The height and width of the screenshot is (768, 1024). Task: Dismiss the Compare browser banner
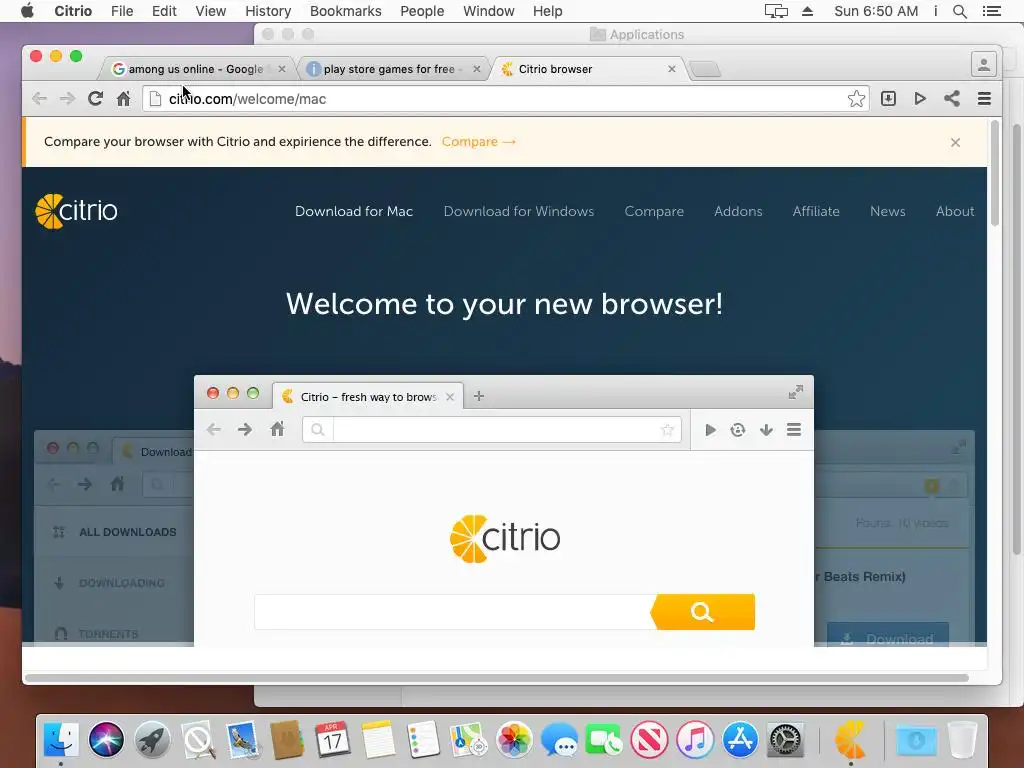tap(955, 142)
